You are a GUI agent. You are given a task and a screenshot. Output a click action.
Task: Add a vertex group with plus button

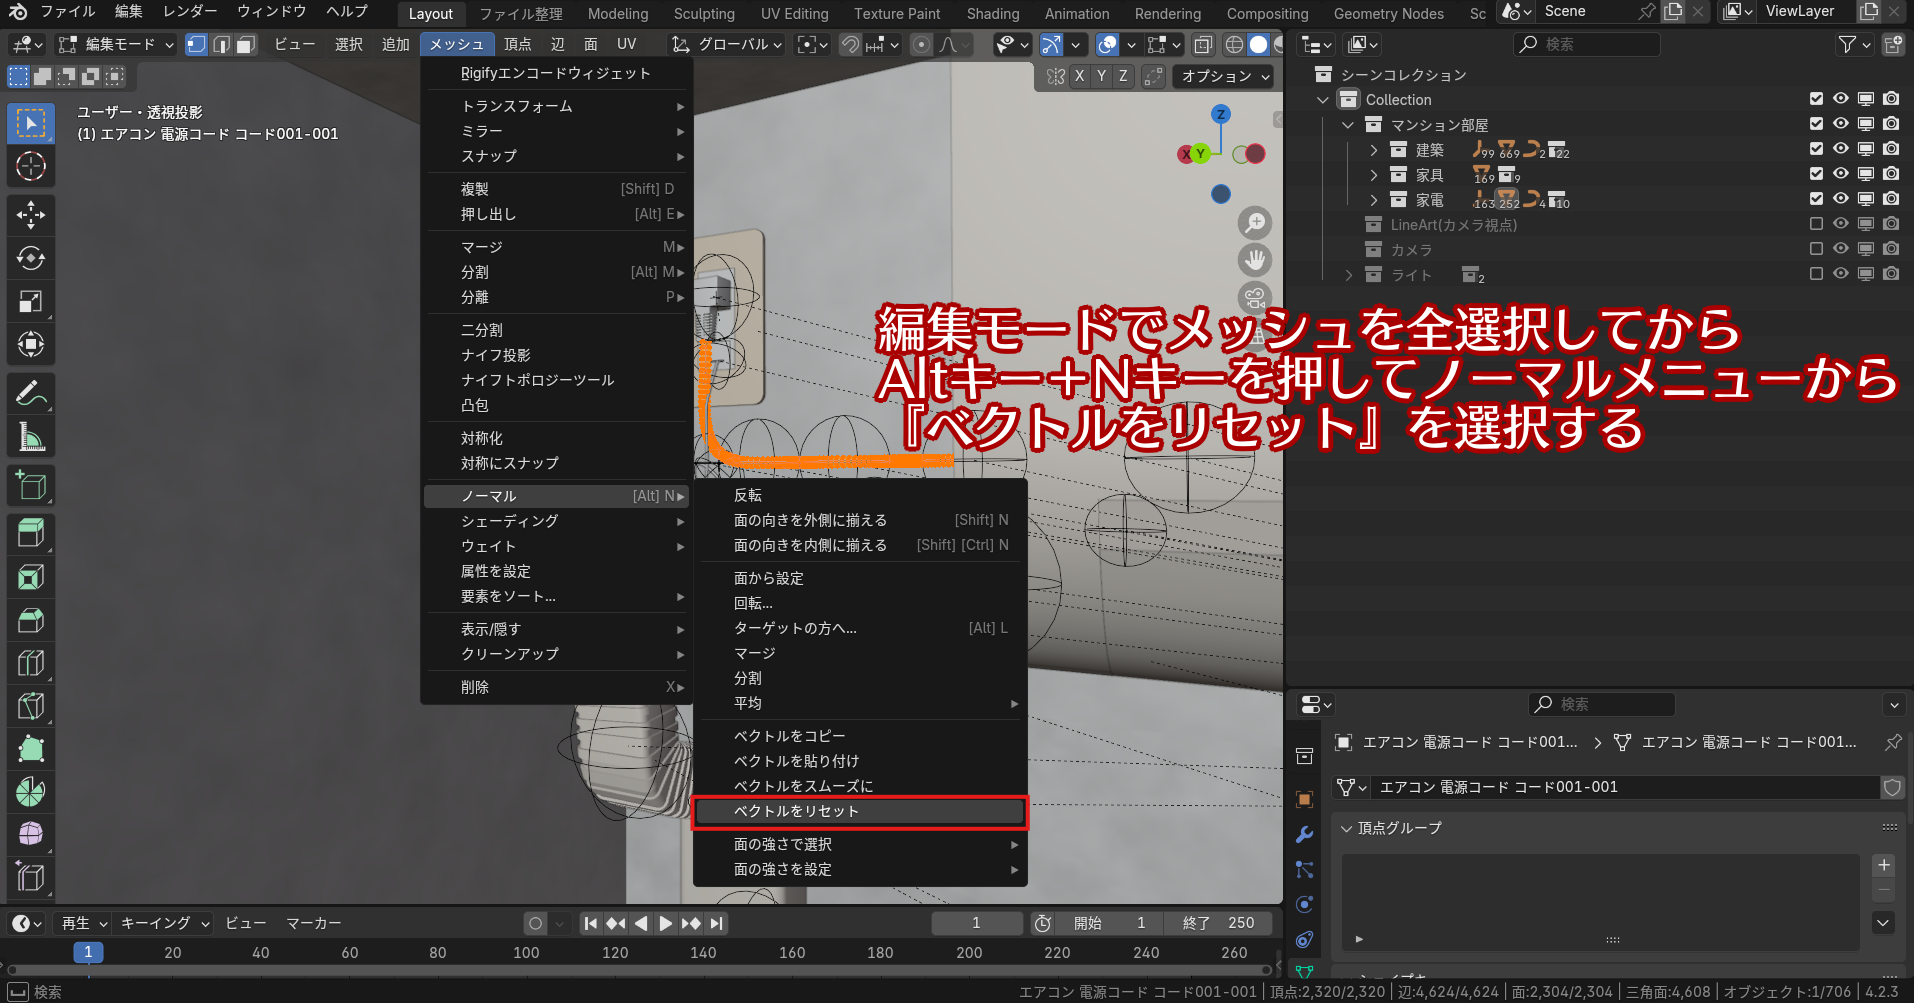coord(1884,865)
